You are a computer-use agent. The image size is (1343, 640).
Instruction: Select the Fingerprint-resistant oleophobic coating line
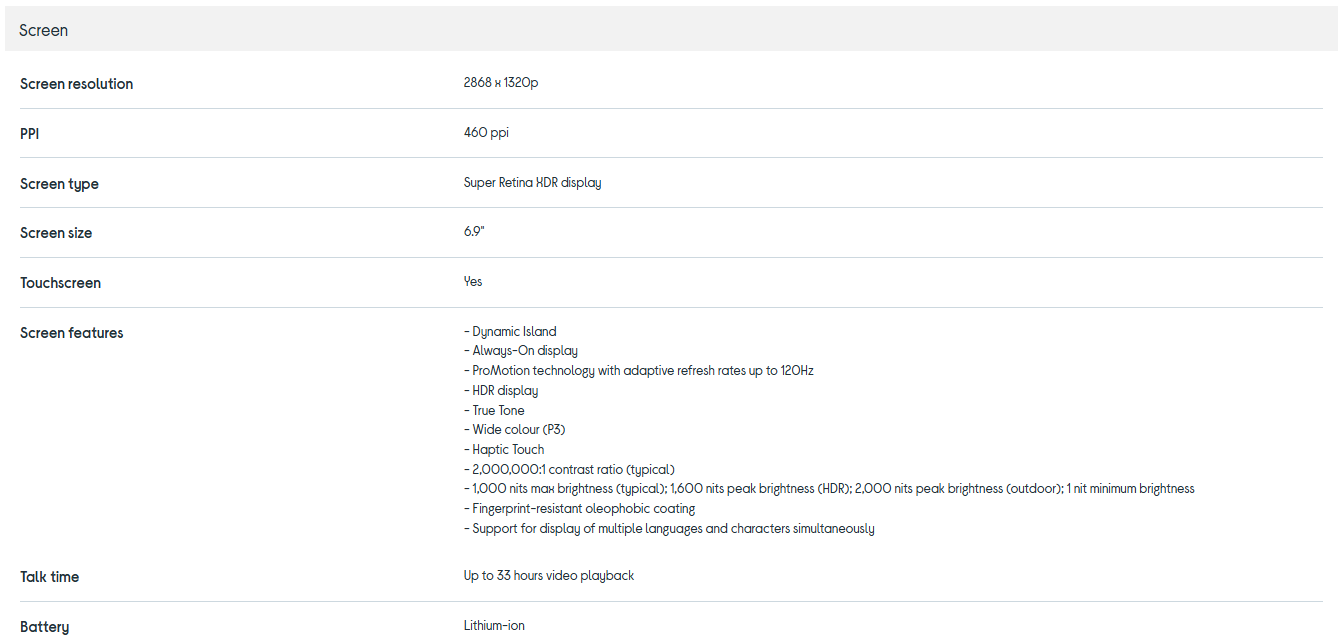(x=579, y=509)
